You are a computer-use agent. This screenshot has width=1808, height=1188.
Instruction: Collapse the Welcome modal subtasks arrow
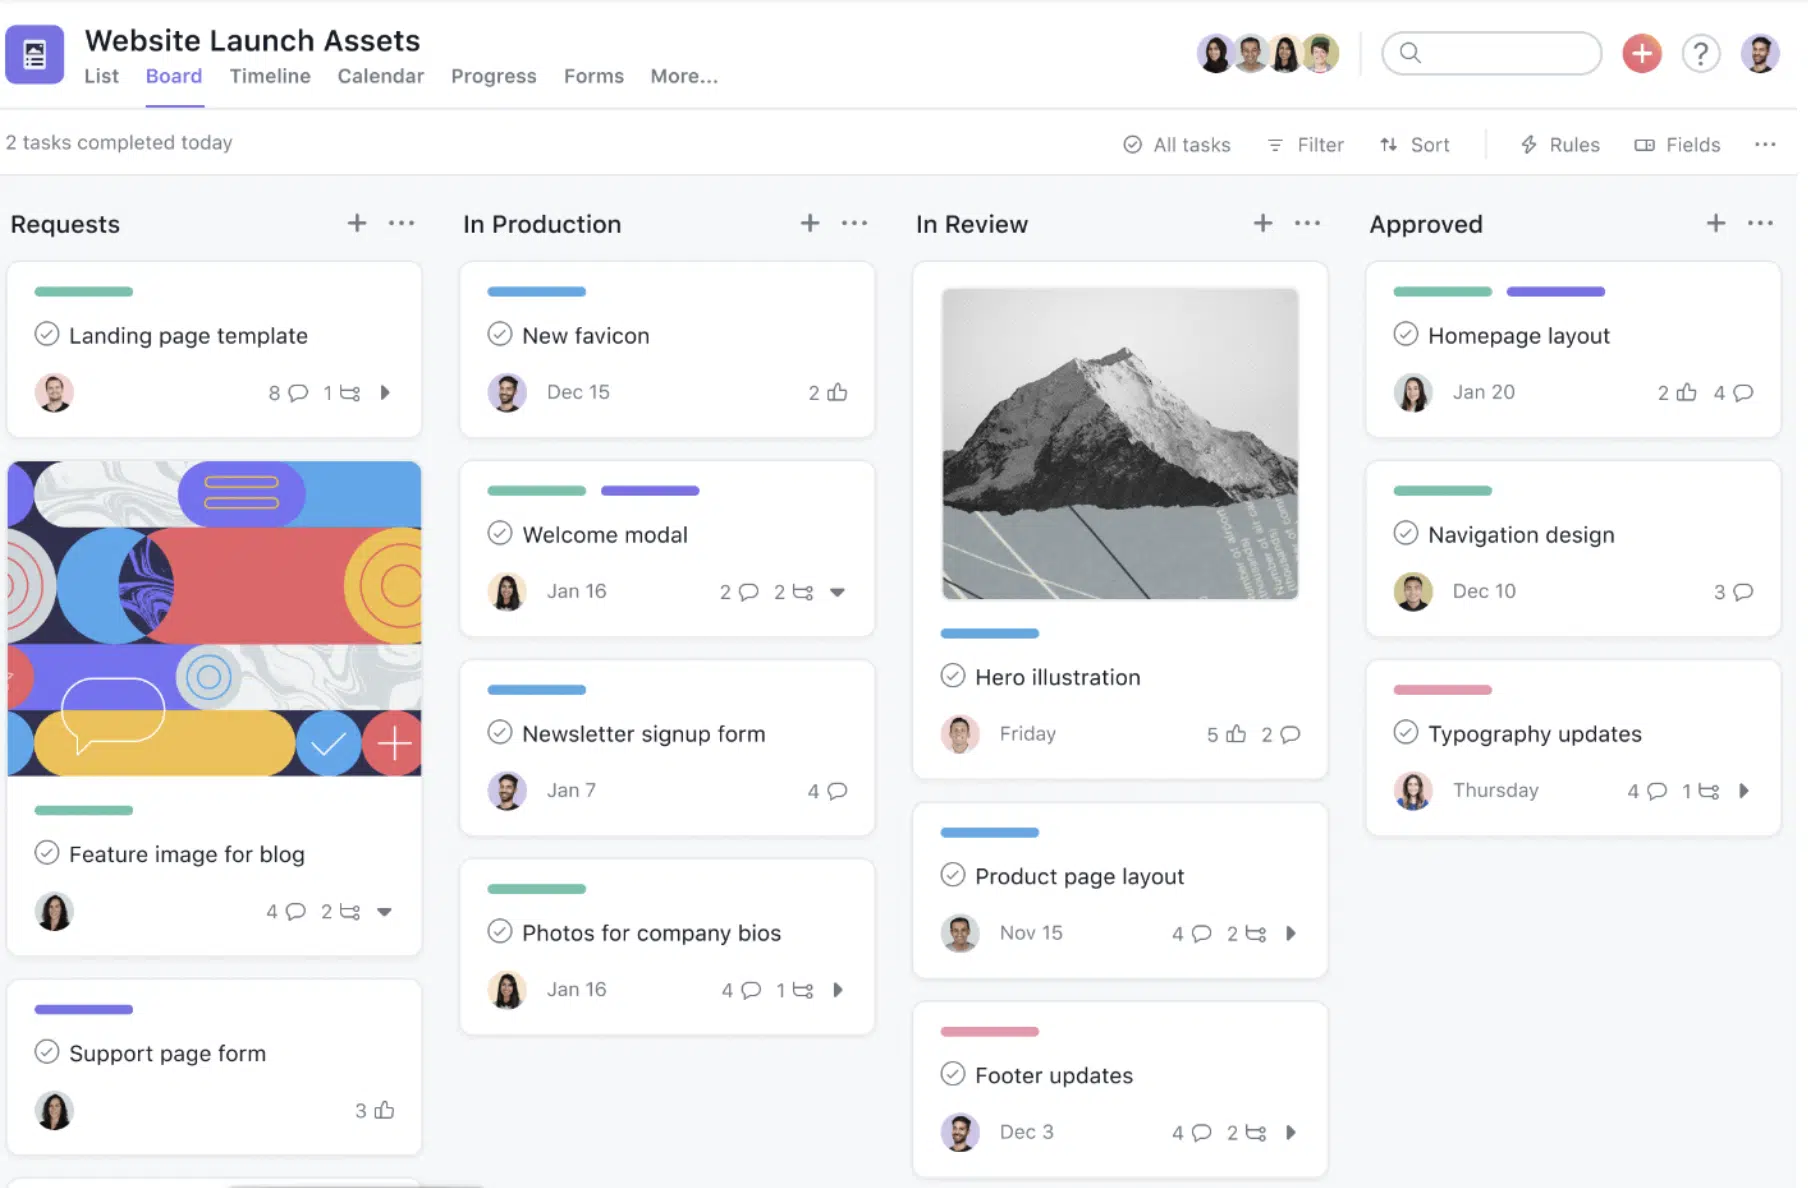pyautogui.click(x=838, y=592)
